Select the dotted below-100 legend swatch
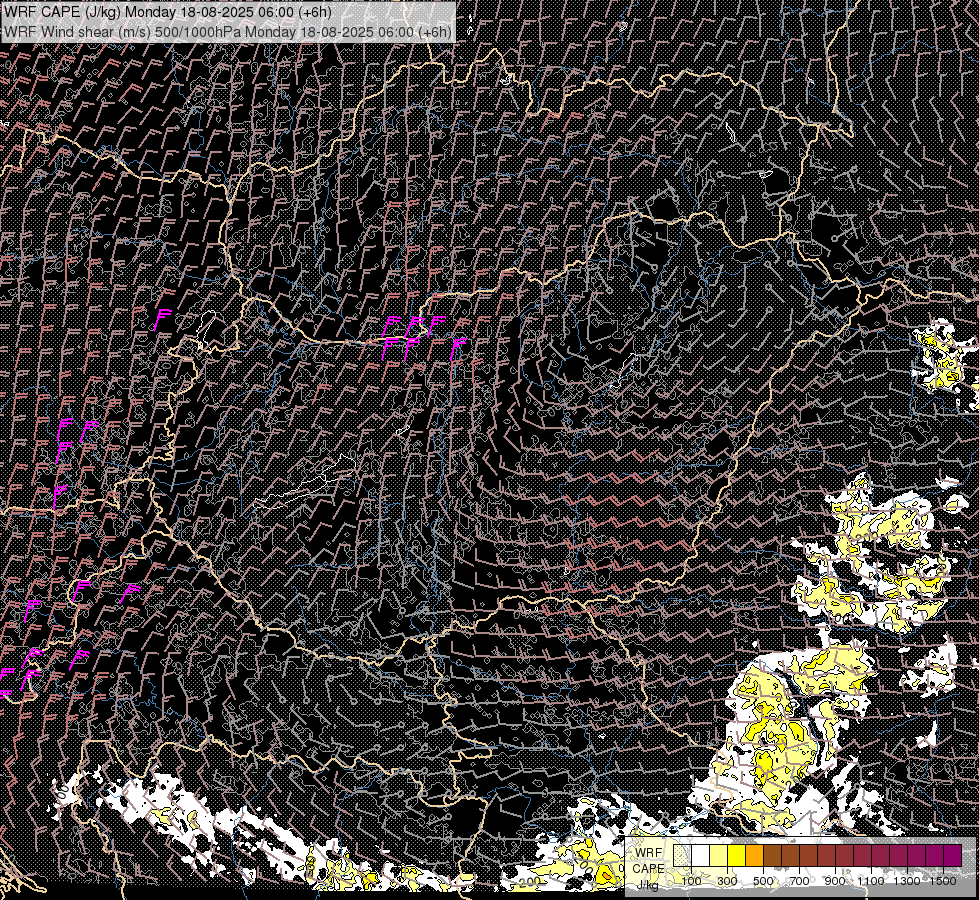 682,855
